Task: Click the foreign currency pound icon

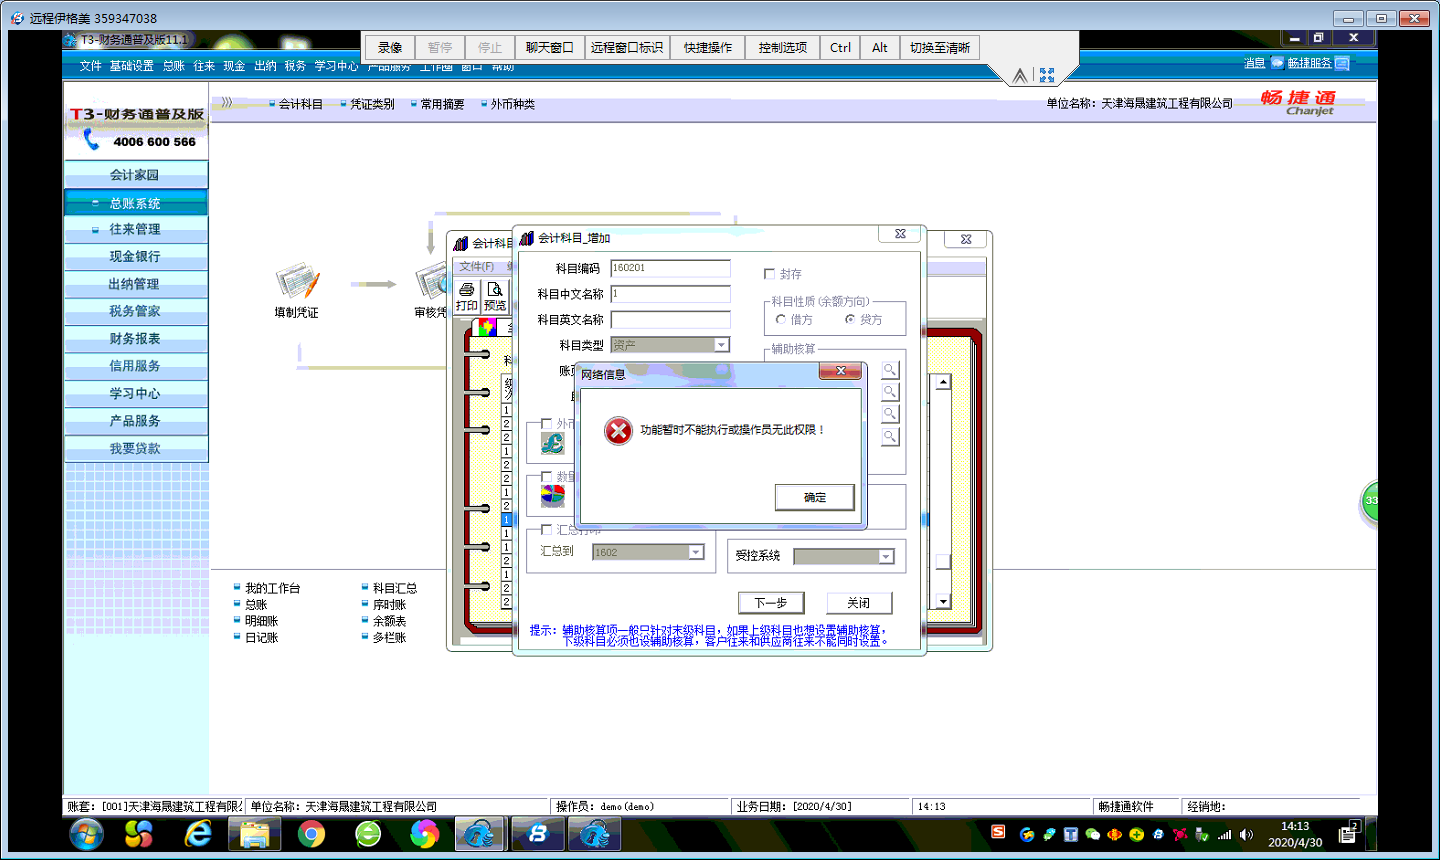Action: (x=552, y=442)
